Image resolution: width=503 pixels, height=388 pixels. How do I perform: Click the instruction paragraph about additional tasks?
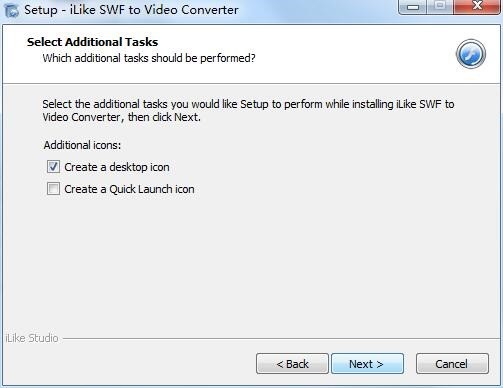click(248, 111)
